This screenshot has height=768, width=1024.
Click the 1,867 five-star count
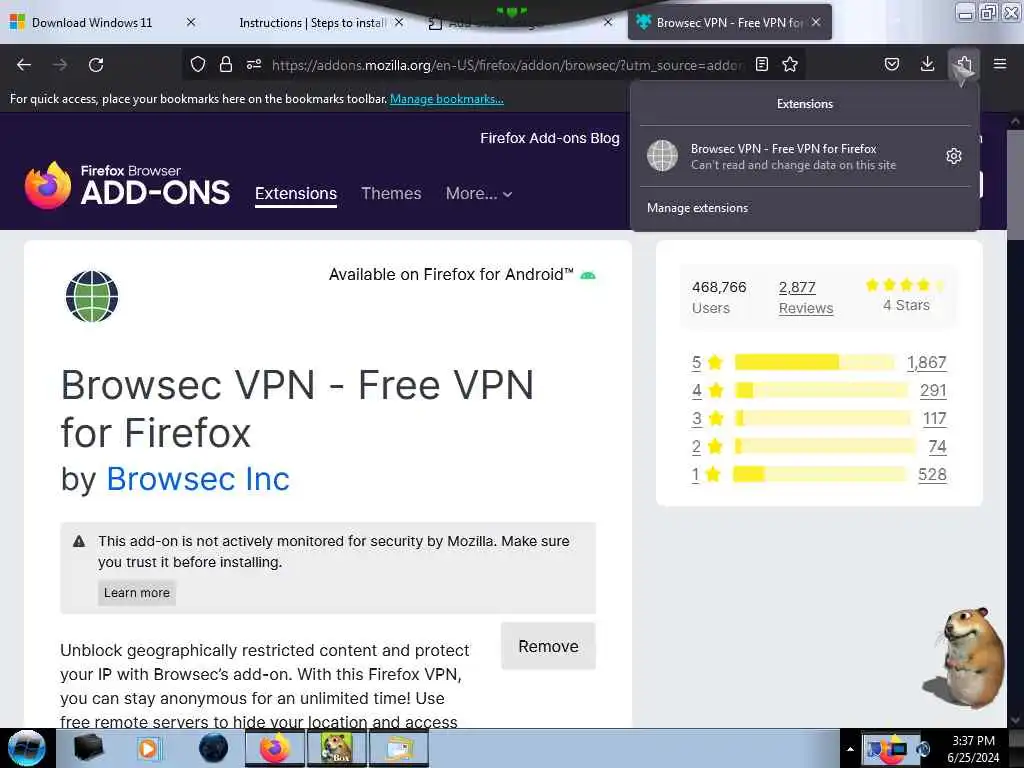(927, 362)
